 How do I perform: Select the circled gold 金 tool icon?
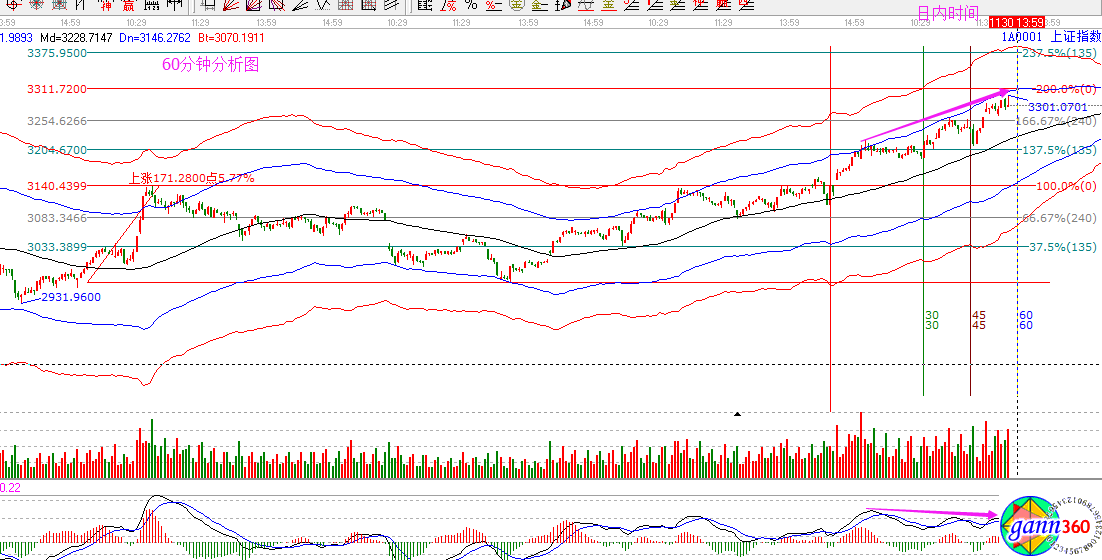pyautogui.click(x=516, y=6)
